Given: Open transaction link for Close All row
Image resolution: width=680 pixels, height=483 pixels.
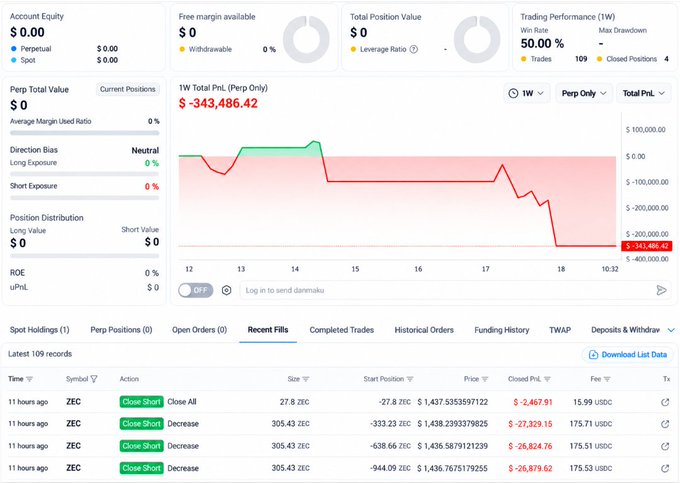Looking at the screenshot, I should tap(665, 402).
